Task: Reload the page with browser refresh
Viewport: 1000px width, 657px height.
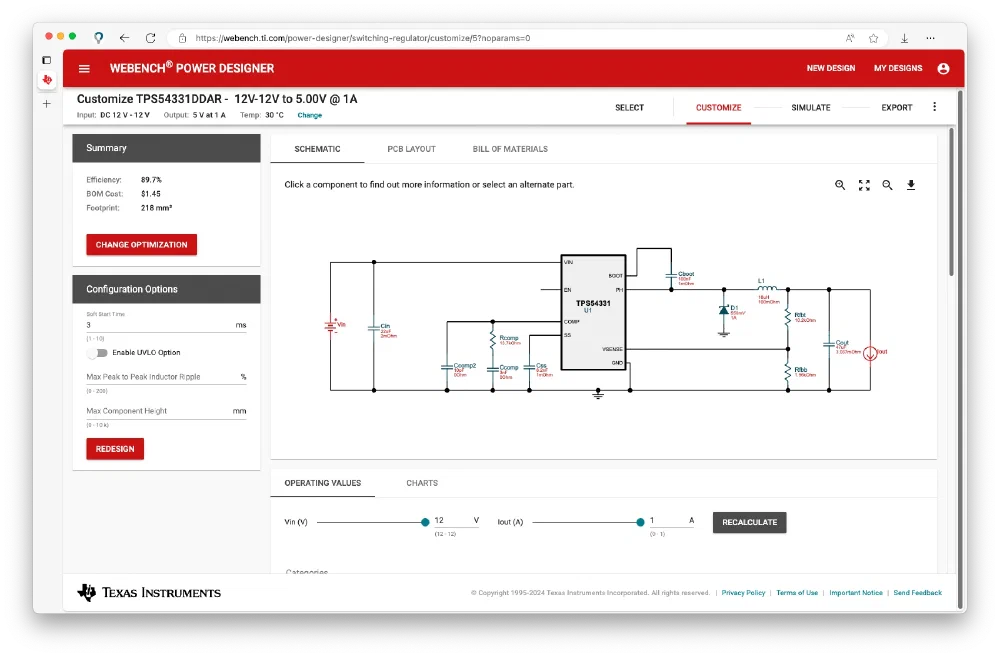Action: pyautogui.click(x=150, y=38)
